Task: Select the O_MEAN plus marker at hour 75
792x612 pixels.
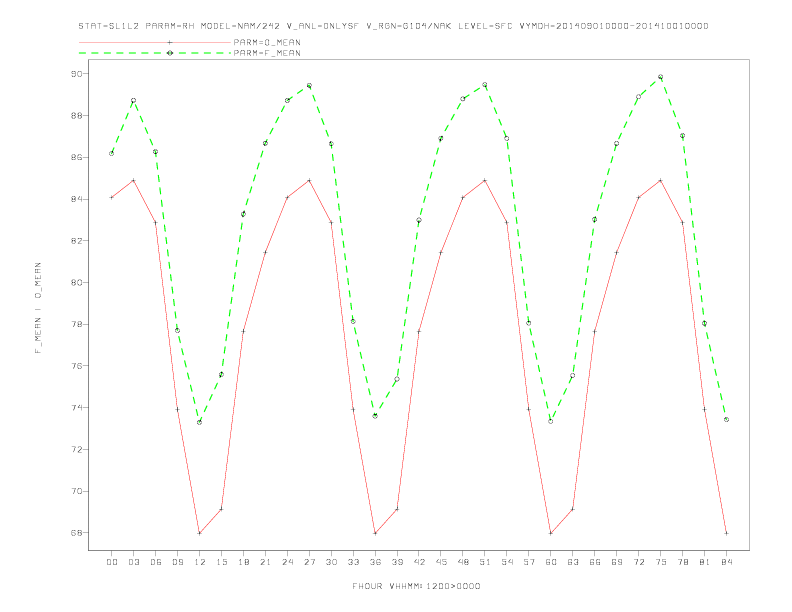Action: click(x=660, y=180)
